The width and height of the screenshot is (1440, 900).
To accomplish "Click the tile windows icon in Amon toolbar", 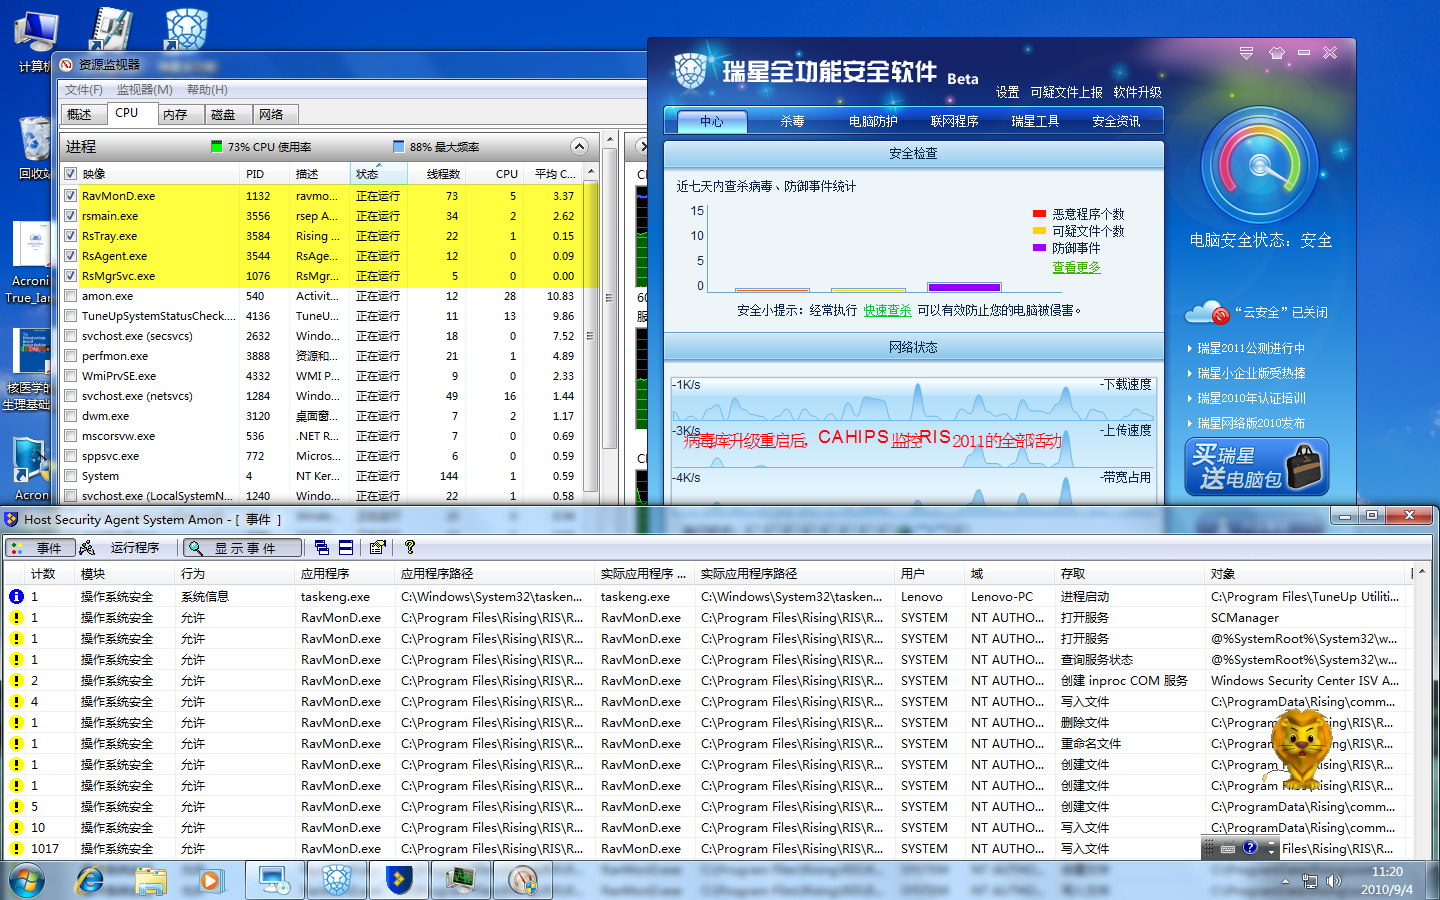I will (345, 548).
